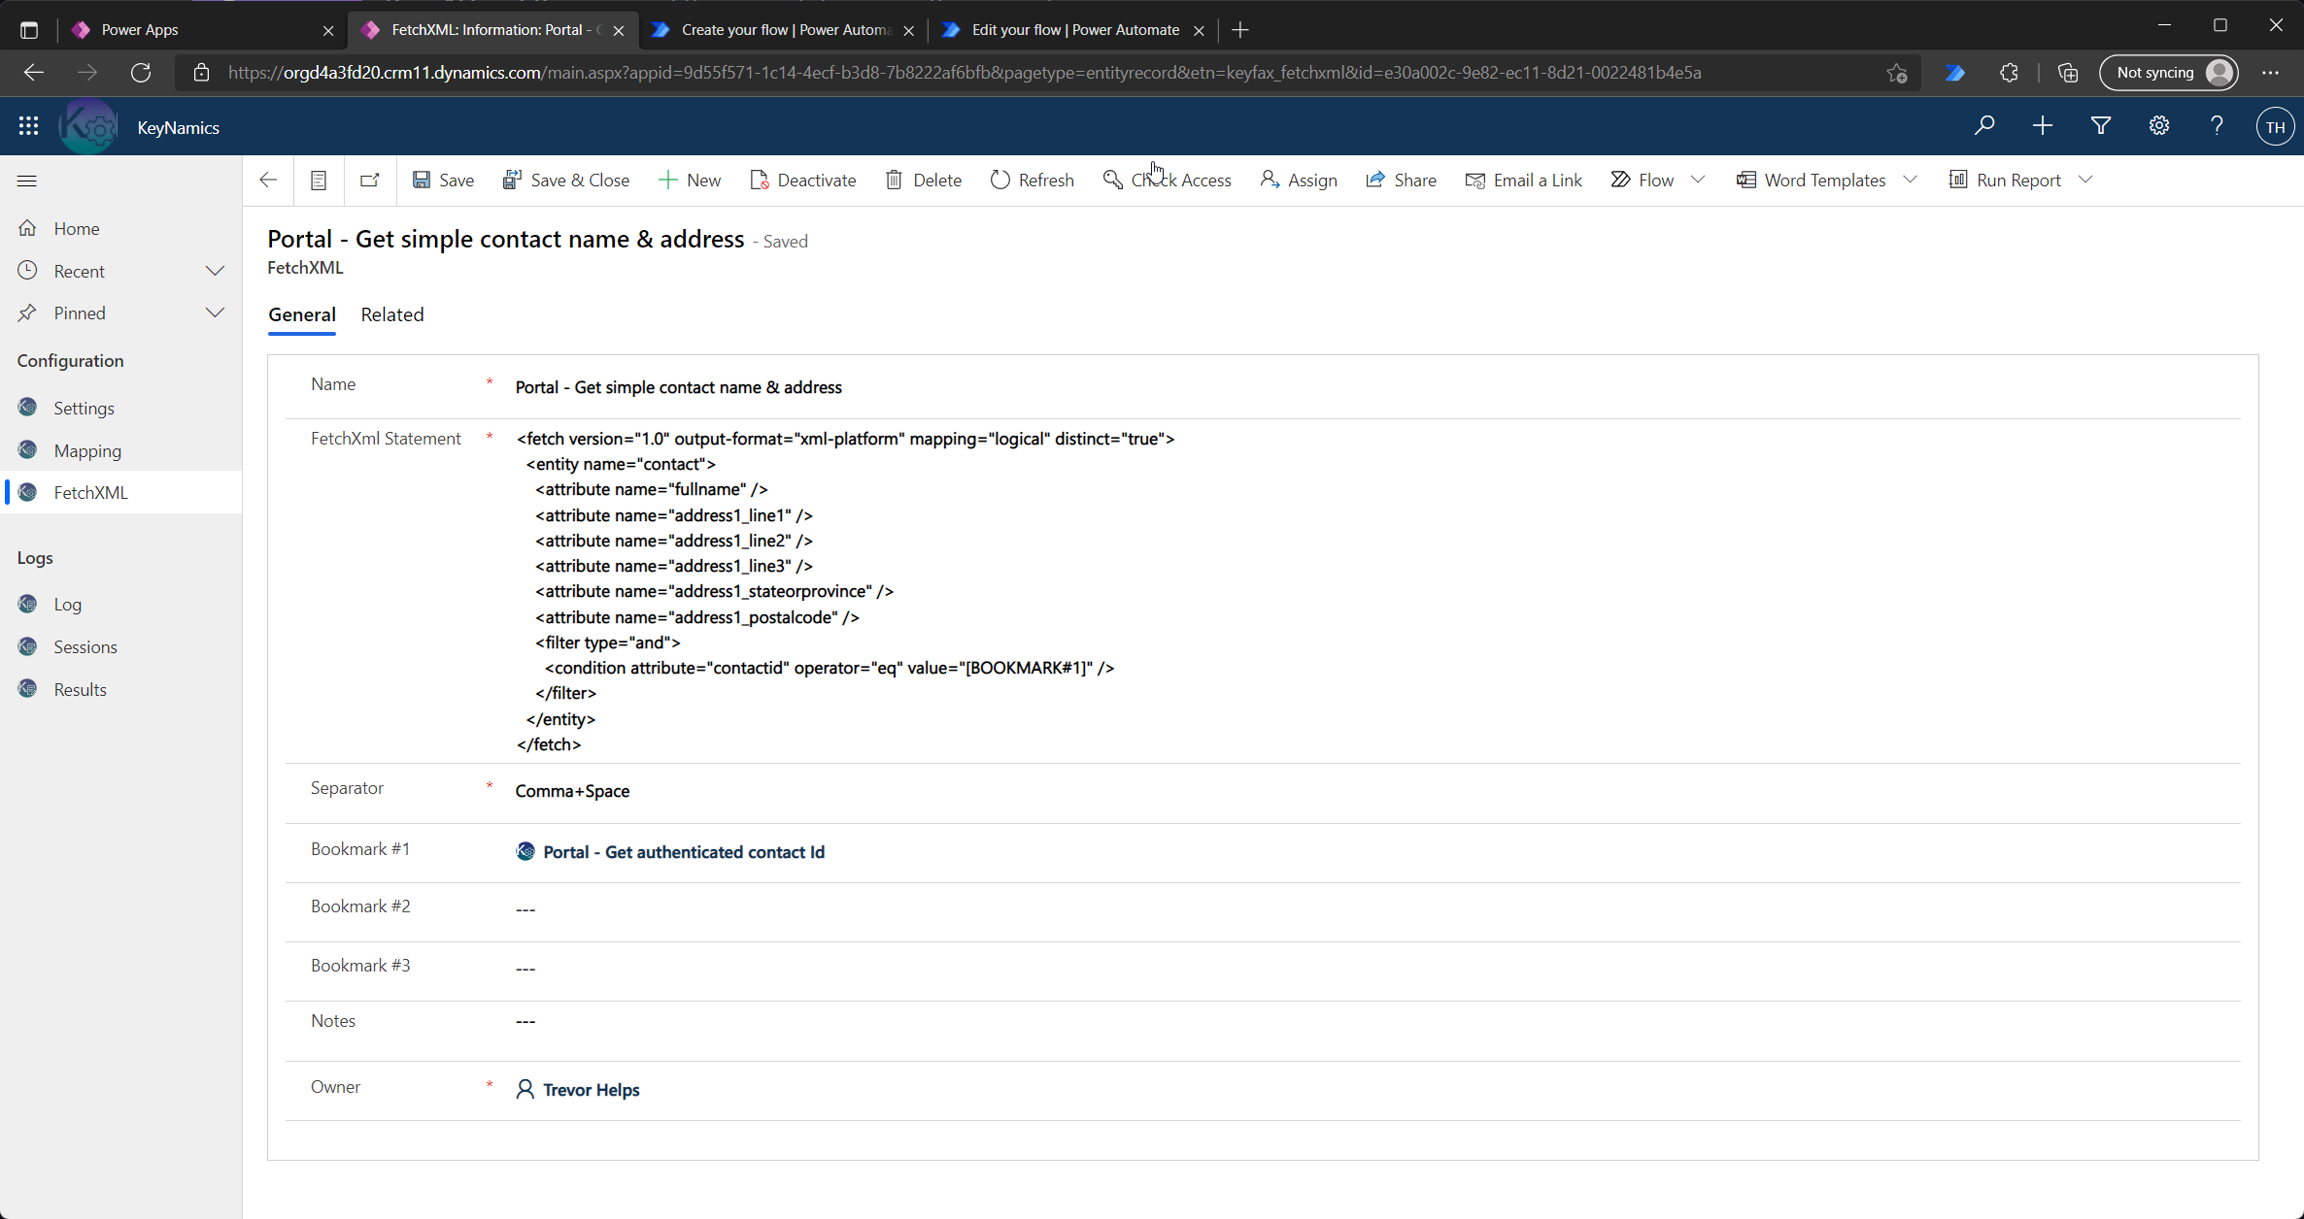Screen dimensions: 2304x1219
Task: Click the Trevor Helps owner link
Action: [x=590, y=1090]
